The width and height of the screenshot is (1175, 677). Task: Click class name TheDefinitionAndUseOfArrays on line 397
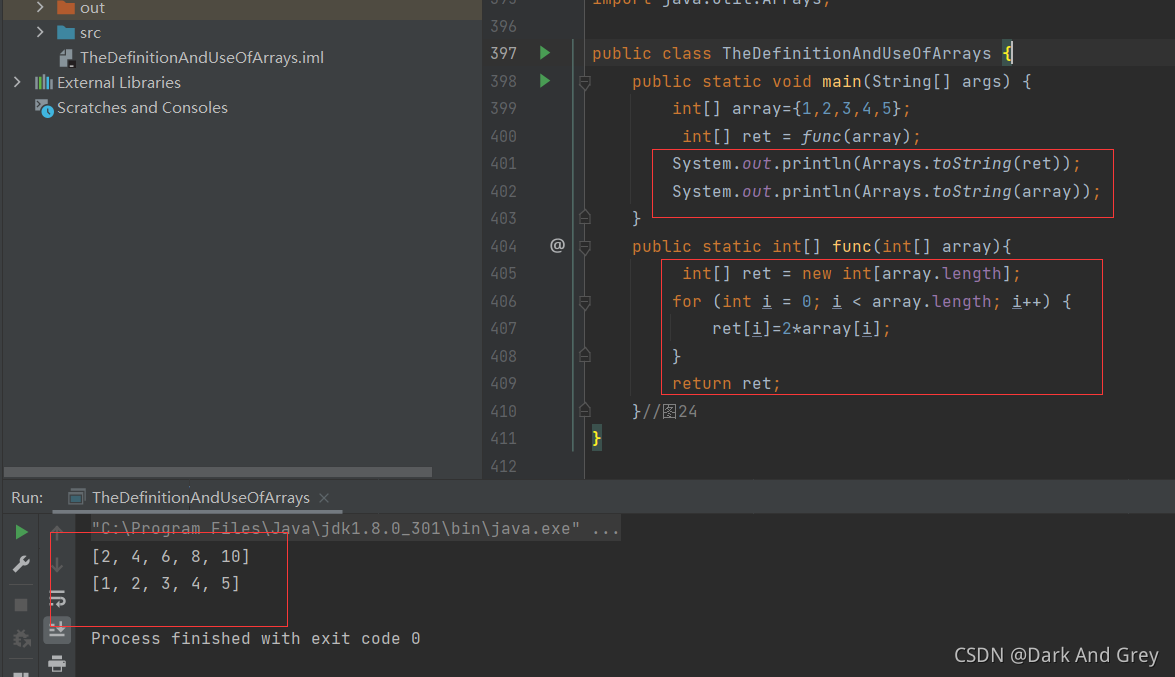pos(857,53)
